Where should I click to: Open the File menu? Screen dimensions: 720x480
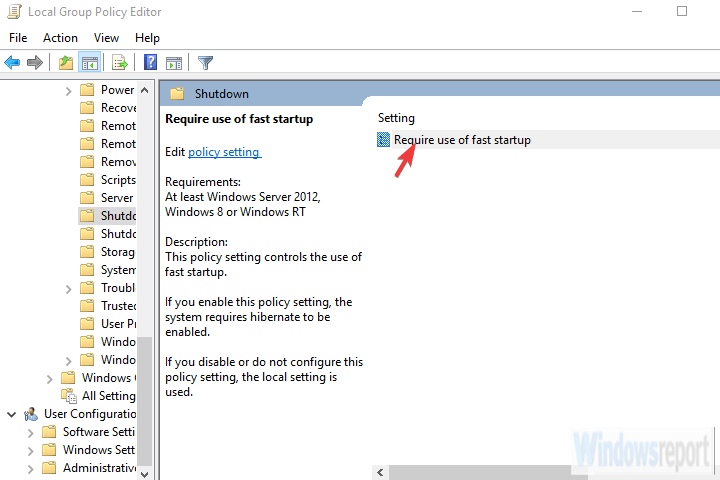(x=18, y=38)
